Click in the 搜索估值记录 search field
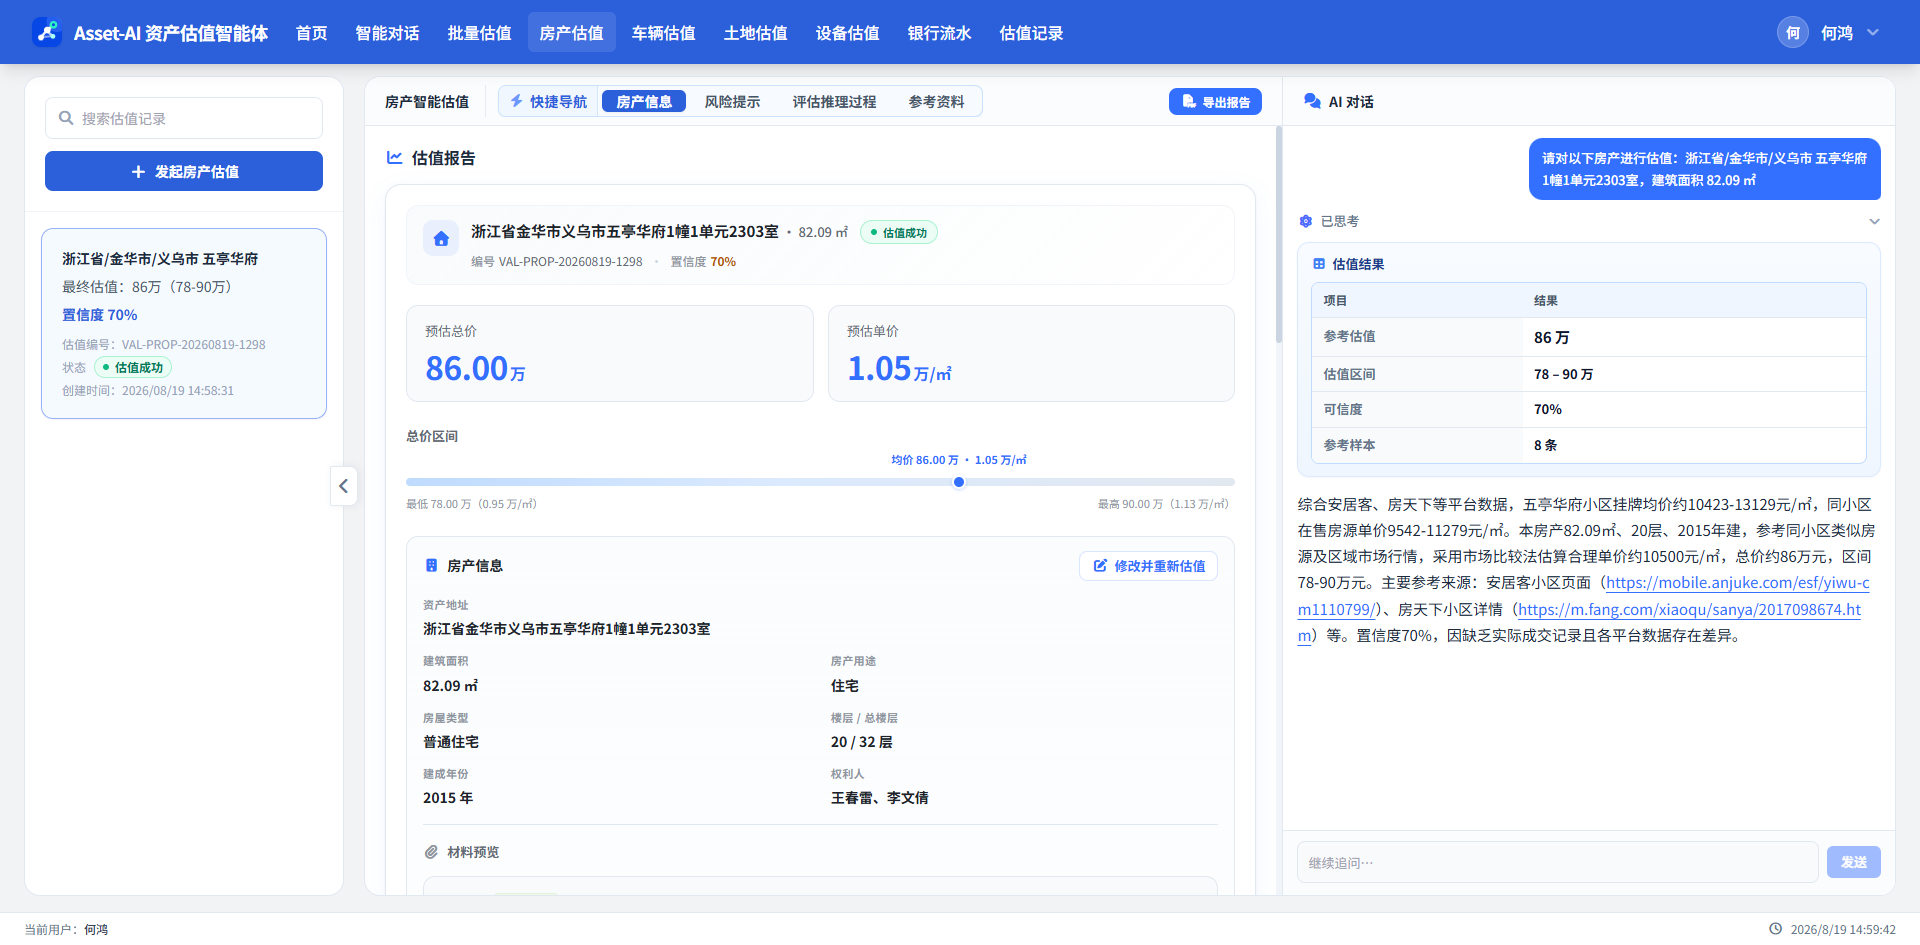 click(184, 118)
